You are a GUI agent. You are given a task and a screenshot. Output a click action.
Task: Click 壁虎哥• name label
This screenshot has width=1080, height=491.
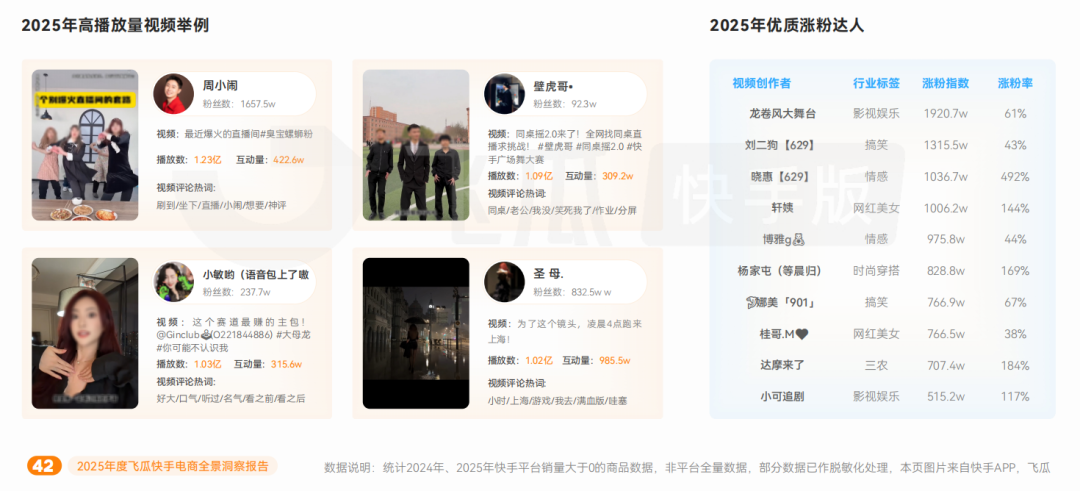click(x=554, y=86)
